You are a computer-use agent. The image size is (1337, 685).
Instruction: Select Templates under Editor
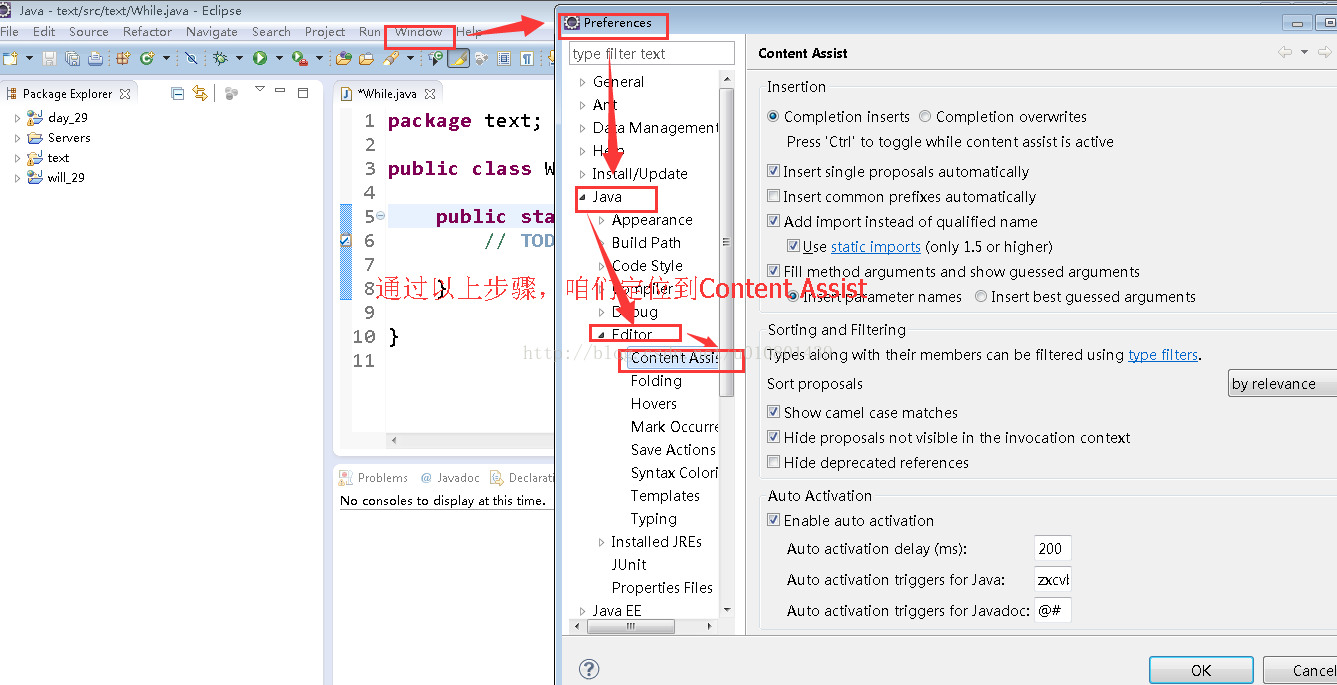(x=665, y=496)
